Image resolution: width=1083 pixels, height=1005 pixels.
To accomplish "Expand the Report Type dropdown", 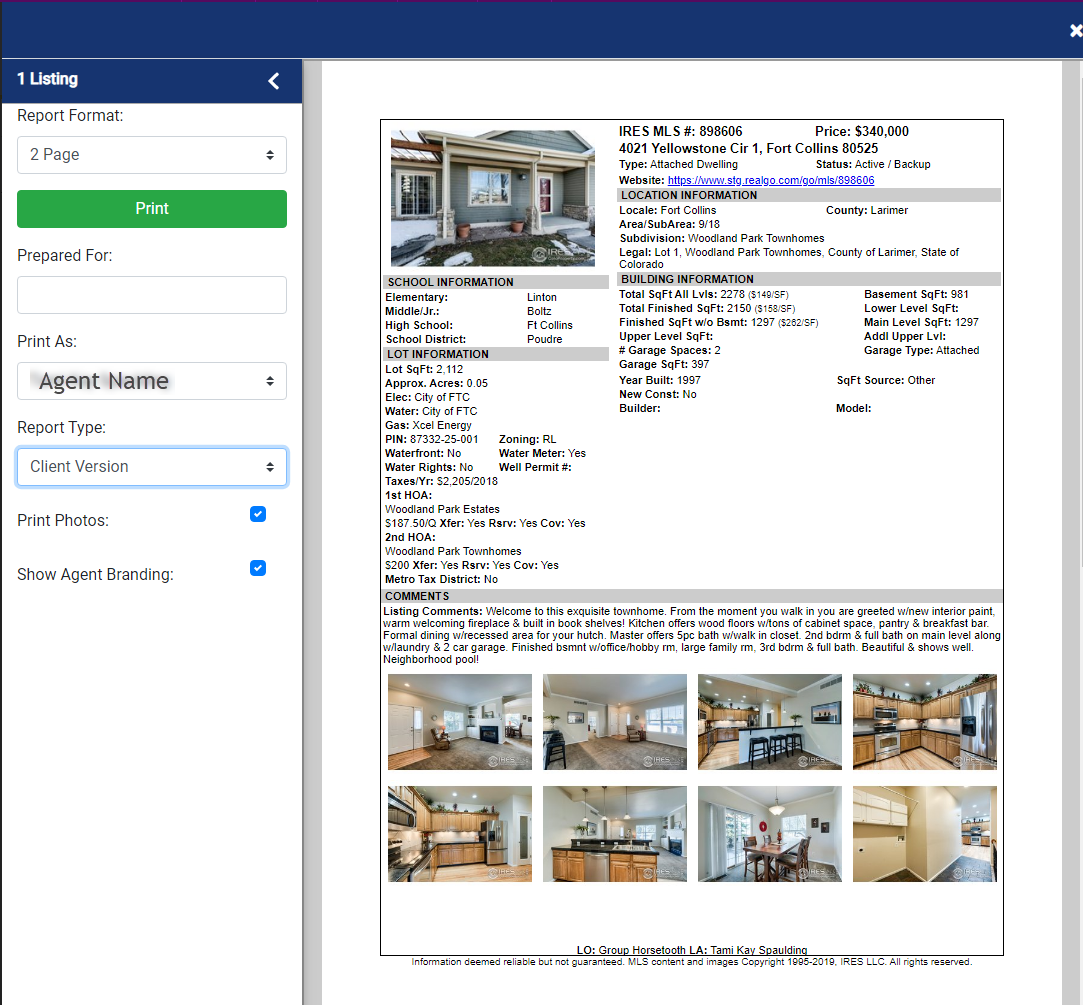I will point(152,467).
